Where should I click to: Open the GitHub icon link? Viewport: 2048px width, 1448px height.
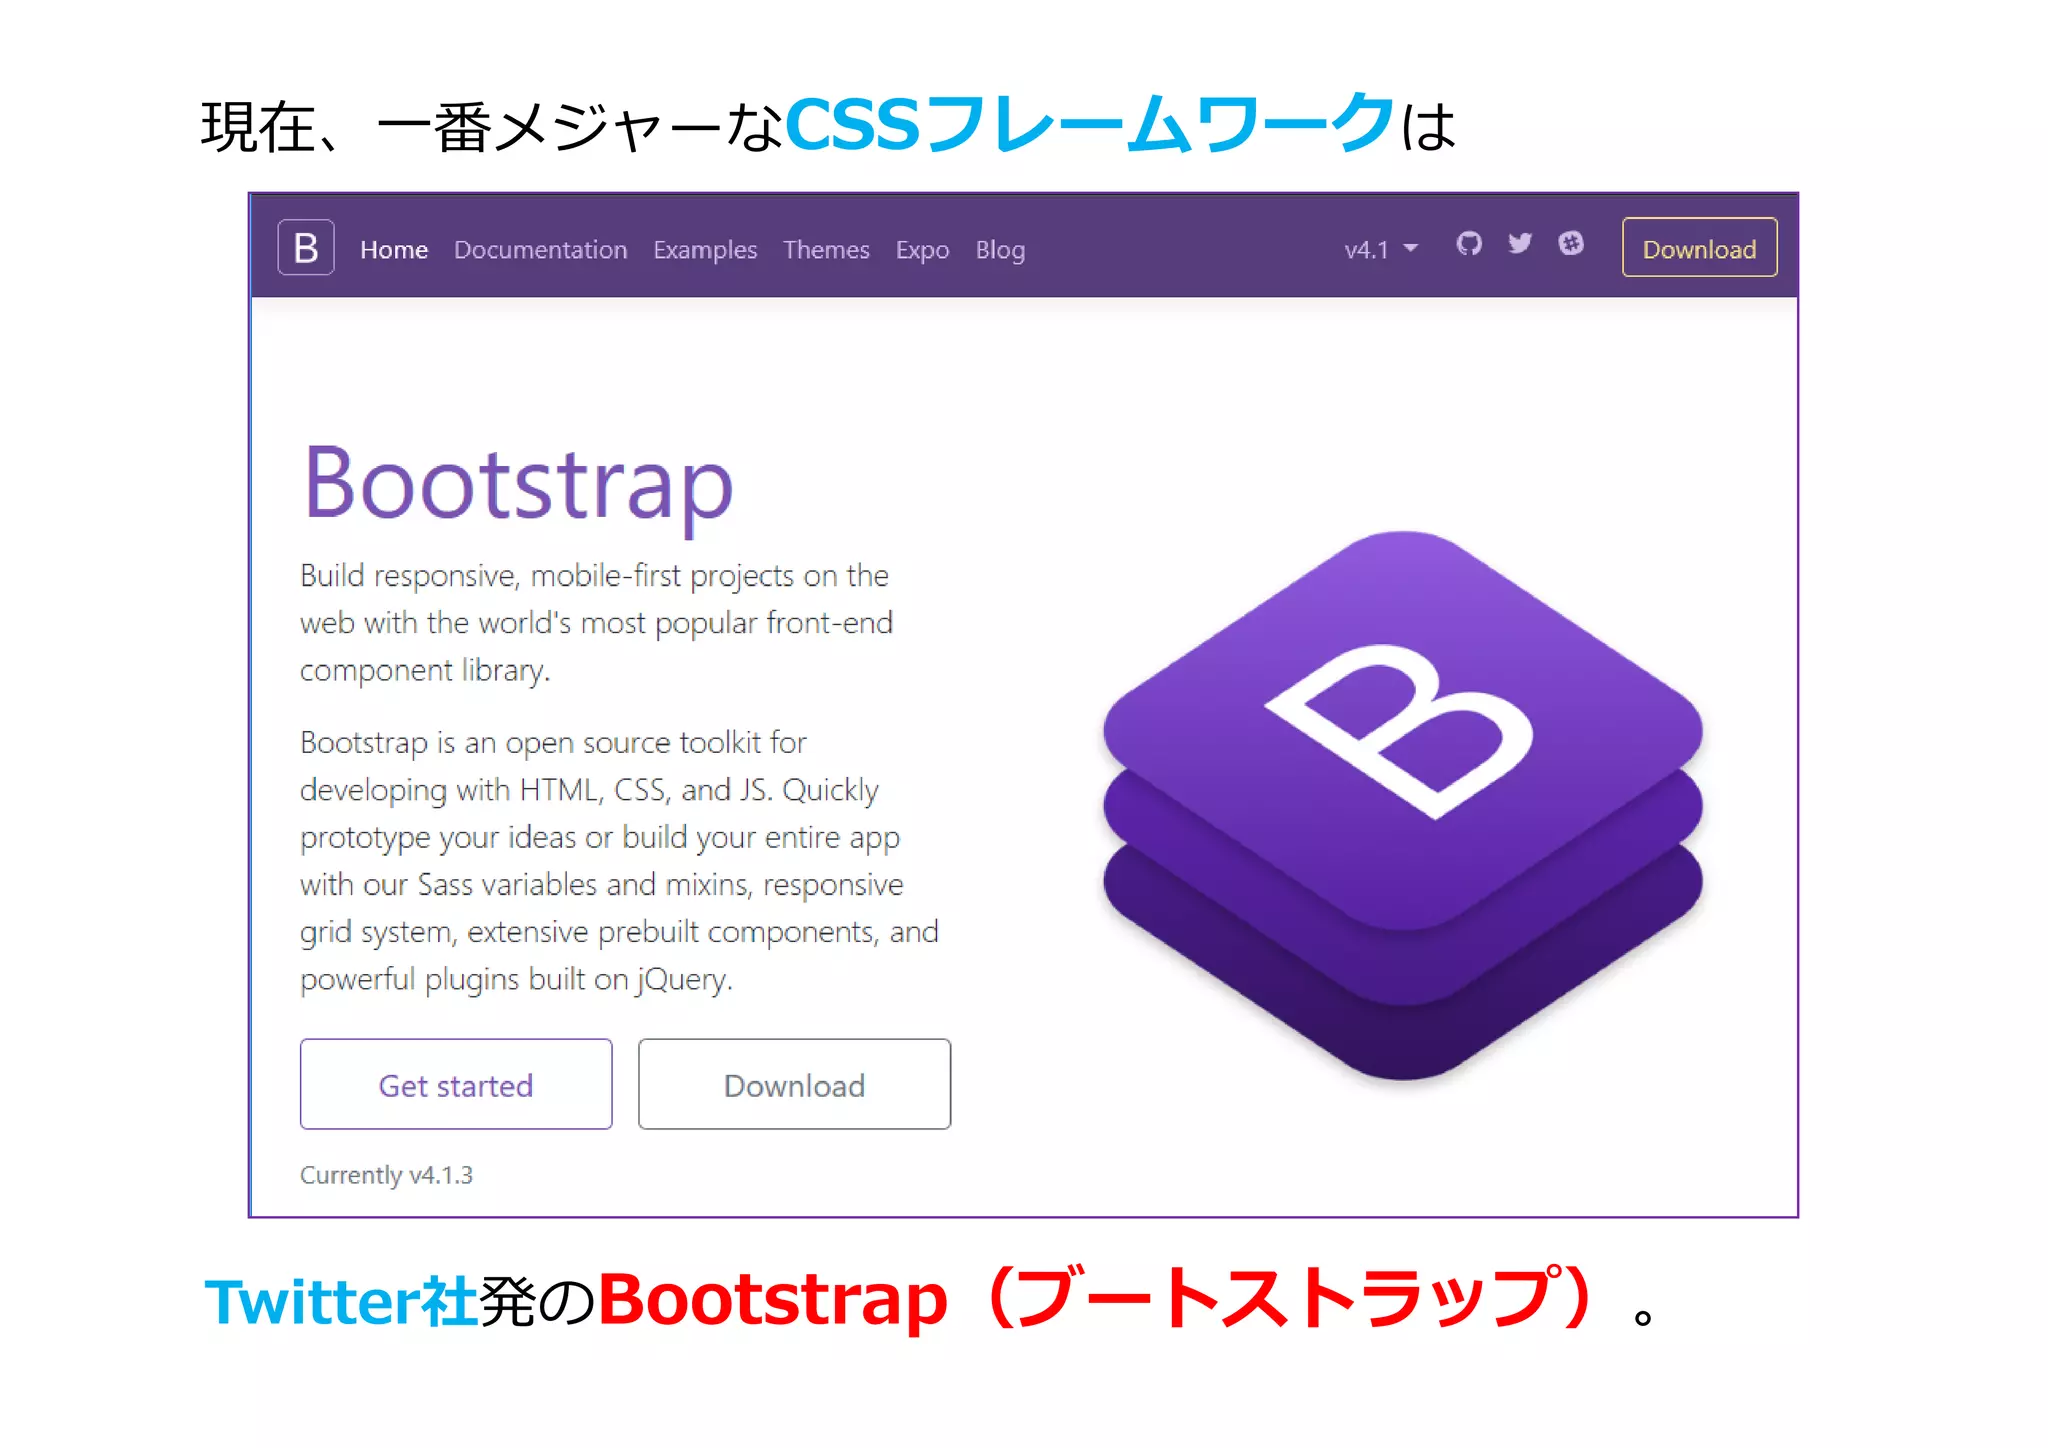pos(1469,243)
